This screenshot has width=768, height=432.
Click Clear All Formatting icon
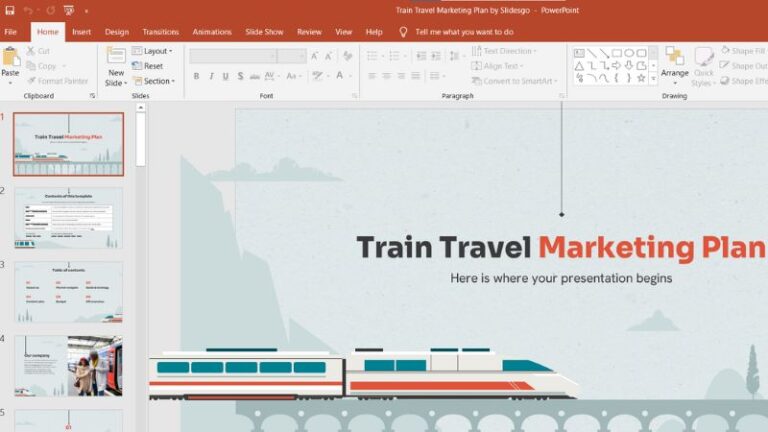[348, 56]
